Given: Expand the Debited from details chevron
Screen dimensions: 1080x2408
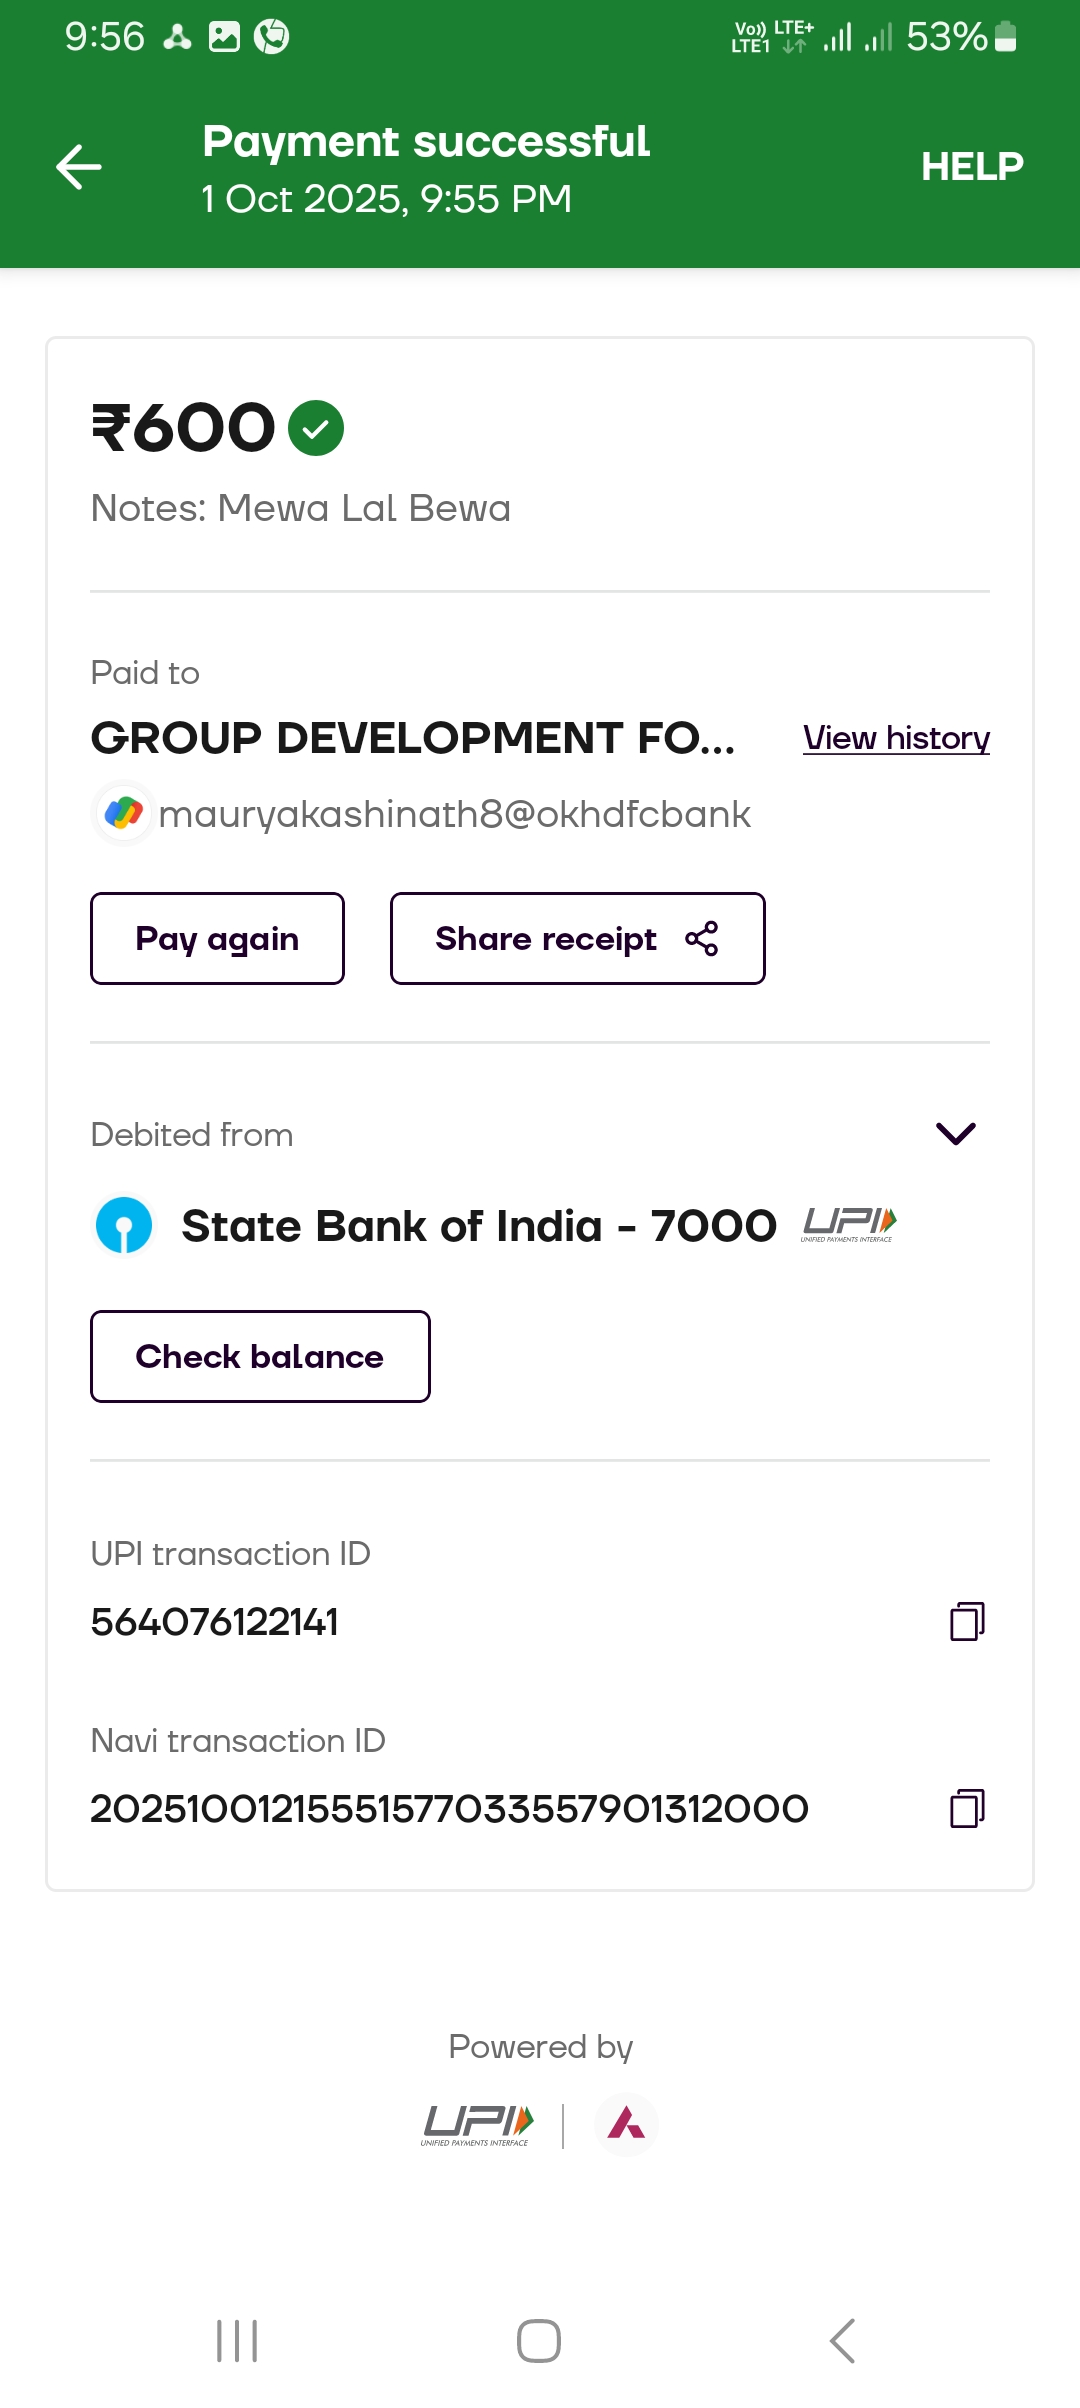Looking at the screenshot, I should click(955, 1133).
